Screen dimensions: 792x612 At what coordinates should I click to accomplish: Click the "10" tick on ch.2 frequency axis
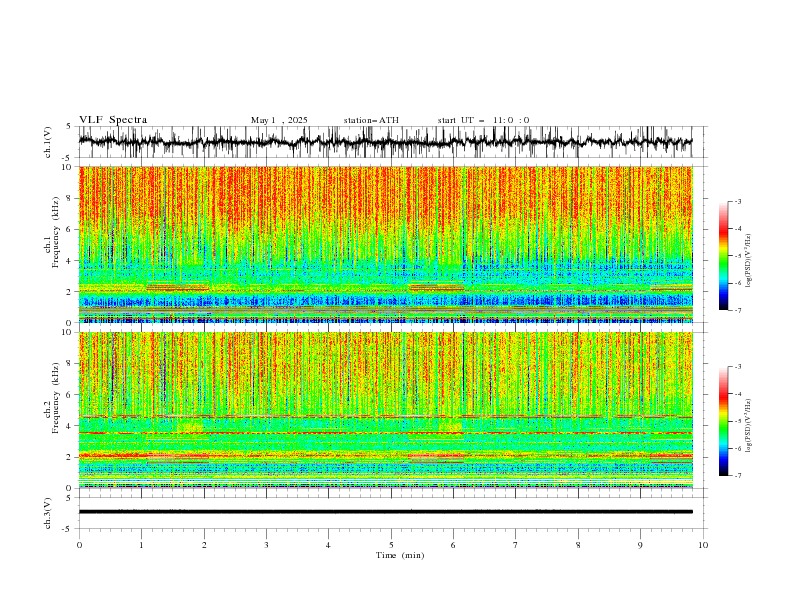[x=71, y=332]
